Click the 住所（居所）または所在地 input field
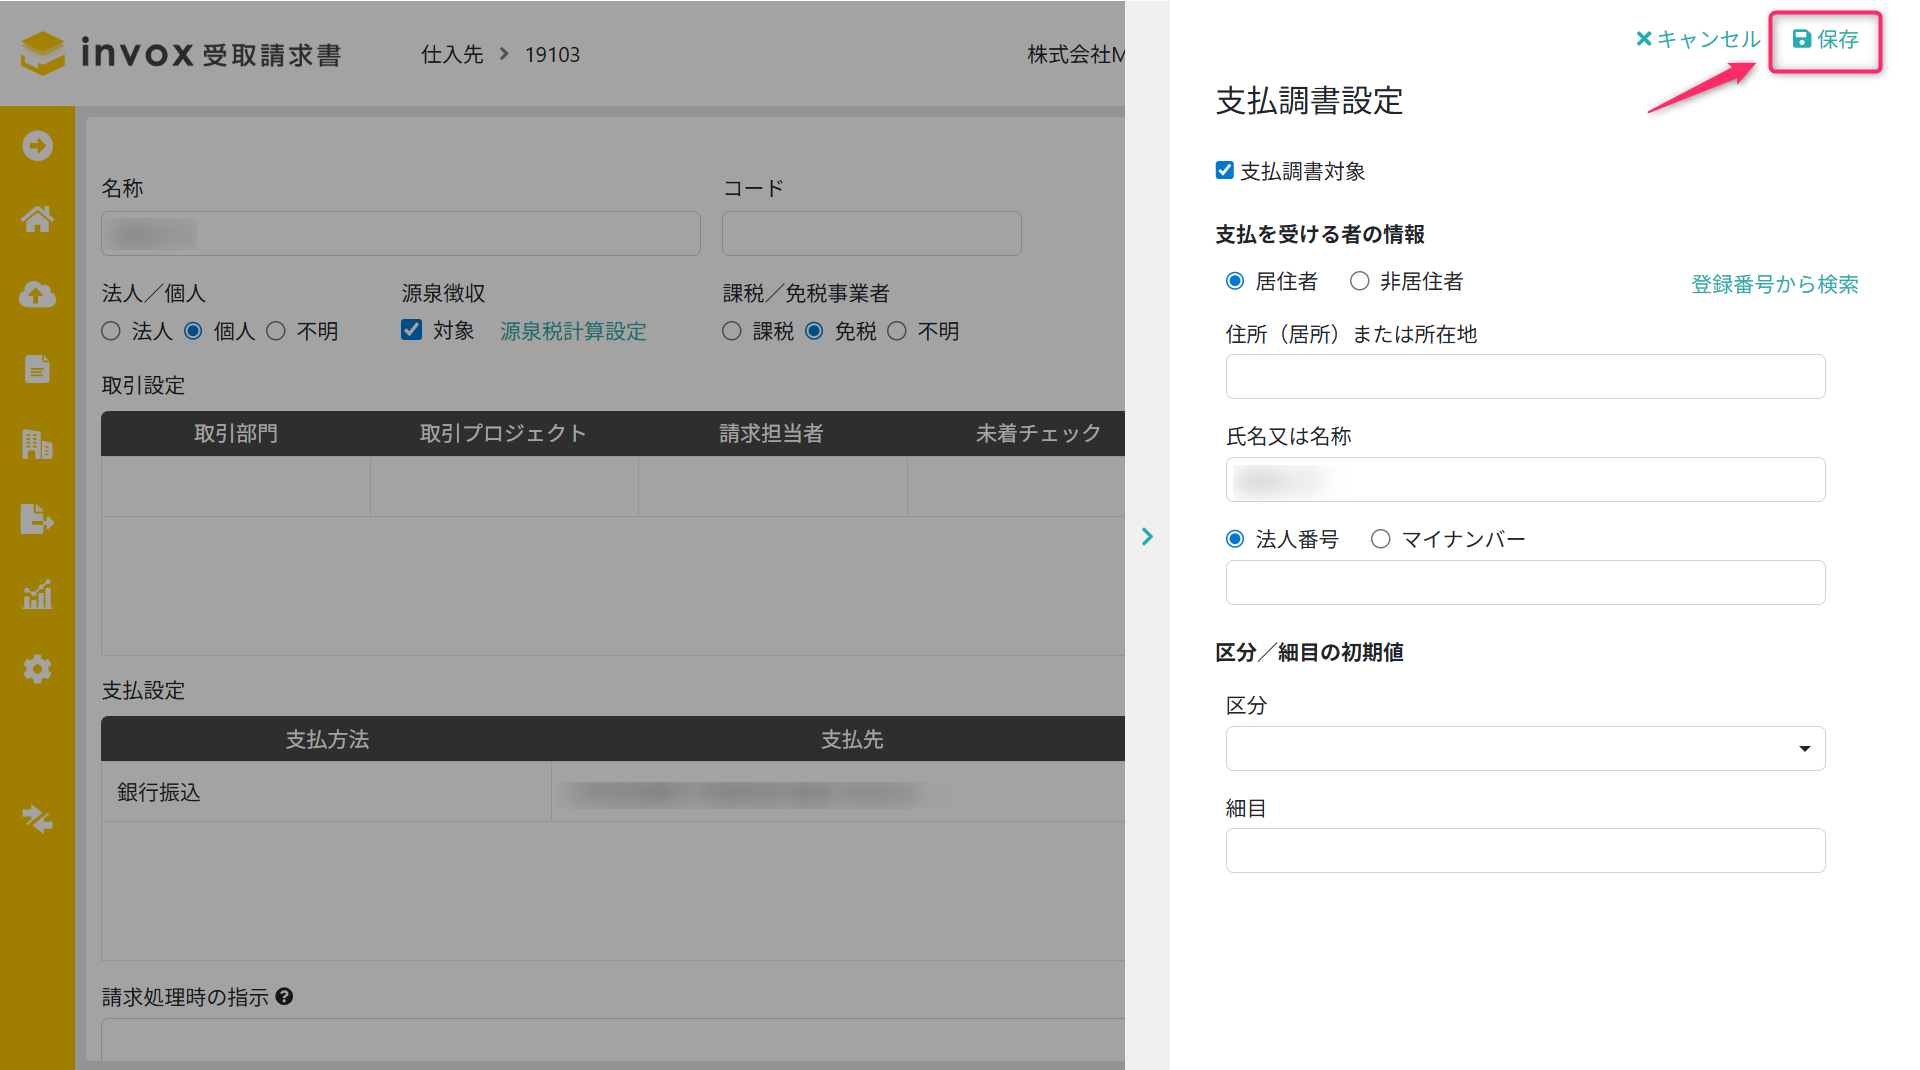Image resolution: width=1920 pixels, height=1070 pixels. (x=1524, y=377)
